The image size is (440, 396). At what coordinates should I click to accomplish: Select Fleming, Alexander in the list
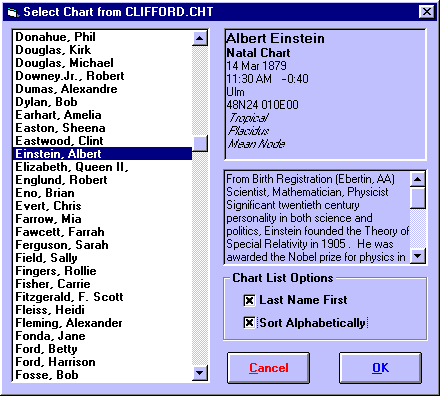(x=102, y=323)
